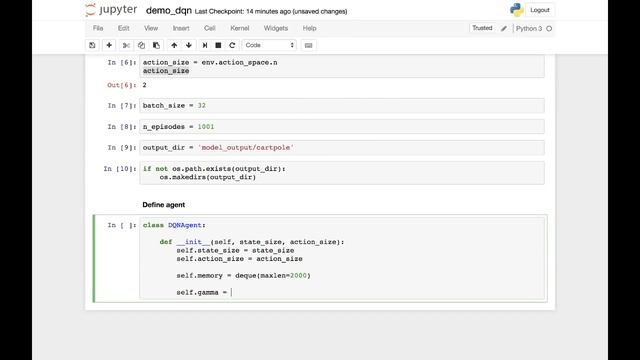The width and height of the screenshot is (640, 360).
Task: Click the os.makedirs(output_dir) line
Action: click(208, 177)
